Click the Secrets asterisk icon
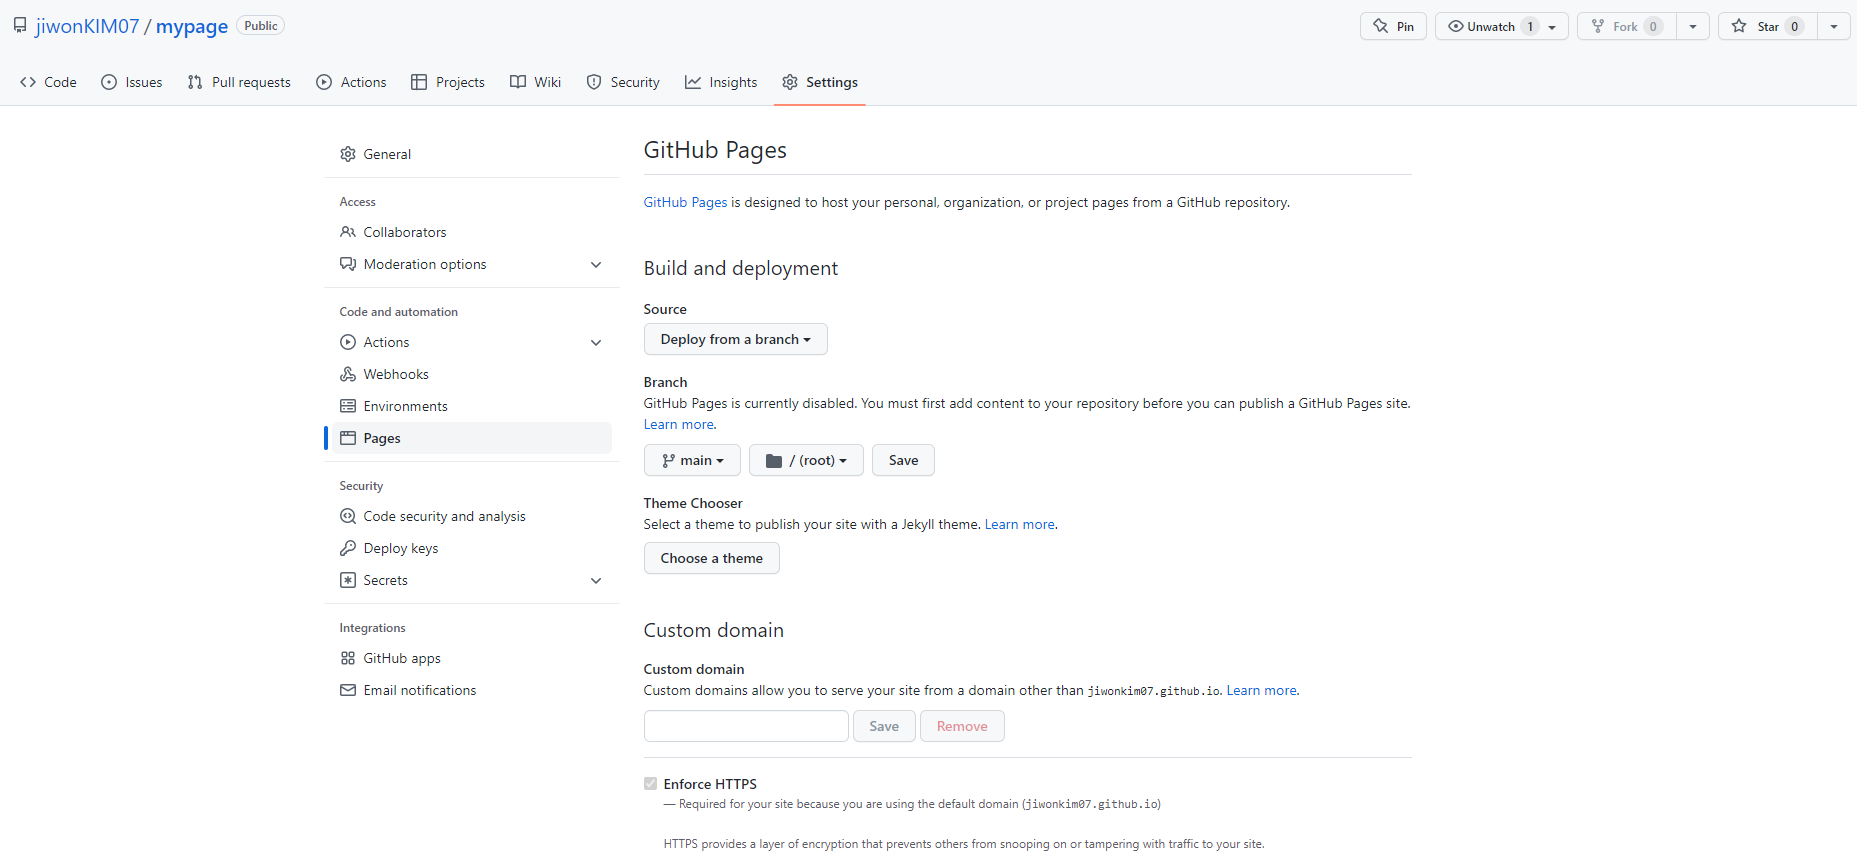 [348, 580]
